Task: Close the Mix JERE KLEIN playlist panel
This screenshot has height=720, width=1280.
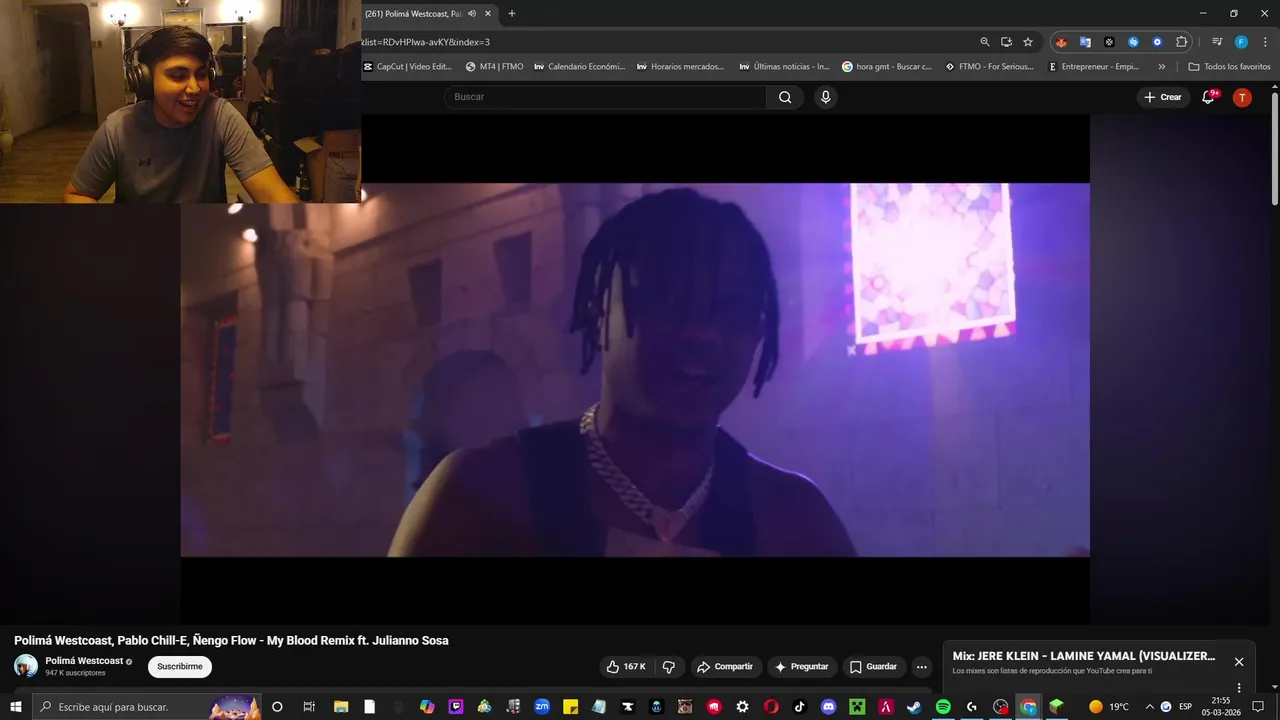Action: pos(1239,662)
